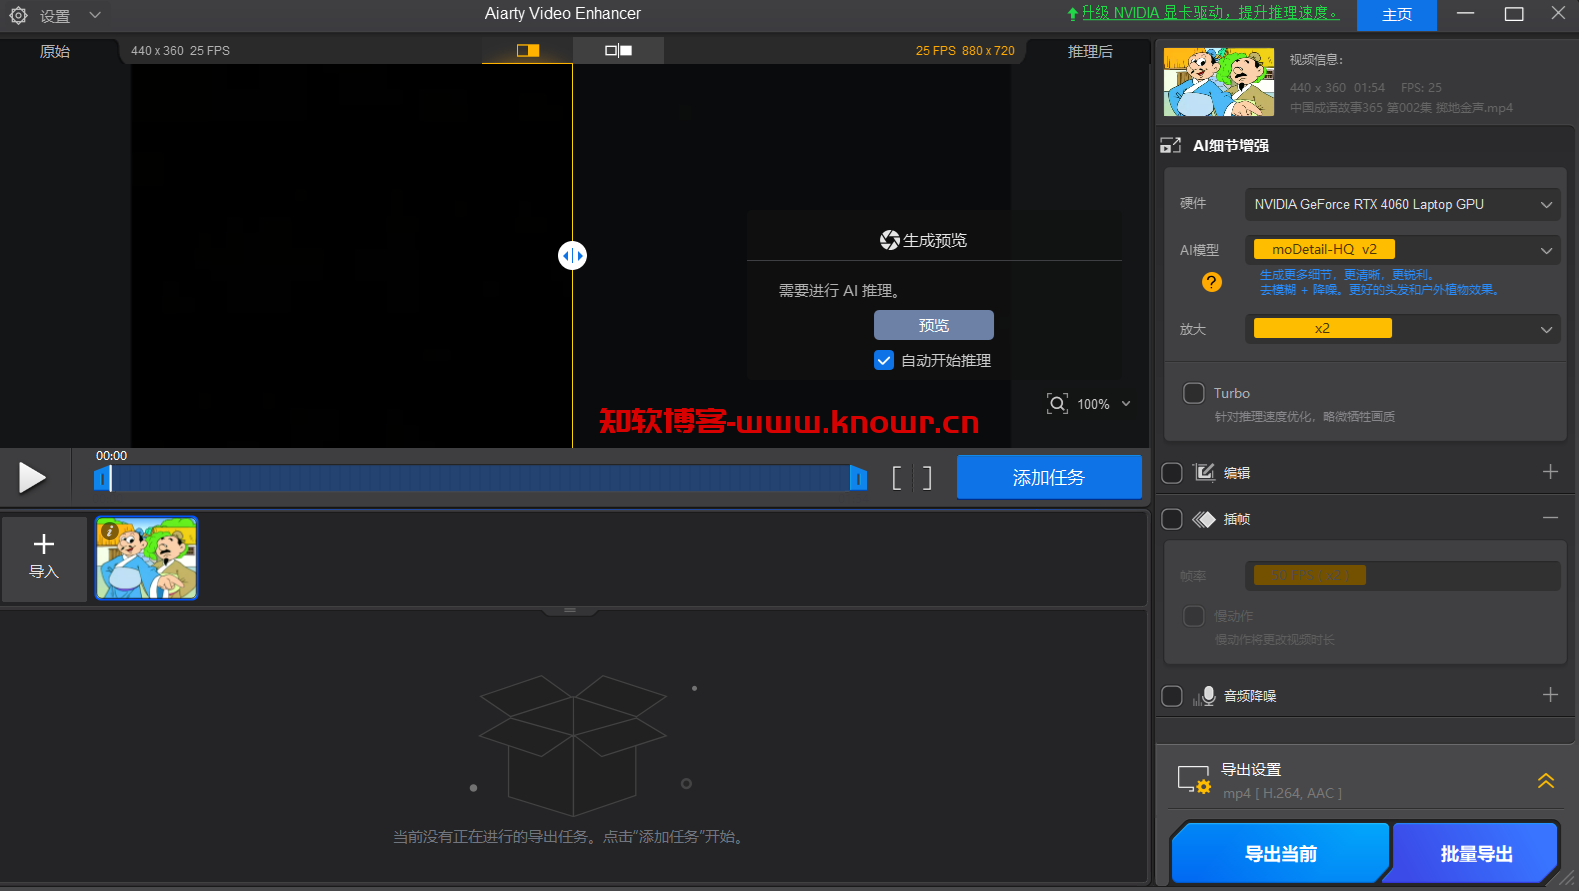Uncheck 自动开始推理 checkbox
The width and height of the screenshot is (1579, 891).
pos(884,360)
